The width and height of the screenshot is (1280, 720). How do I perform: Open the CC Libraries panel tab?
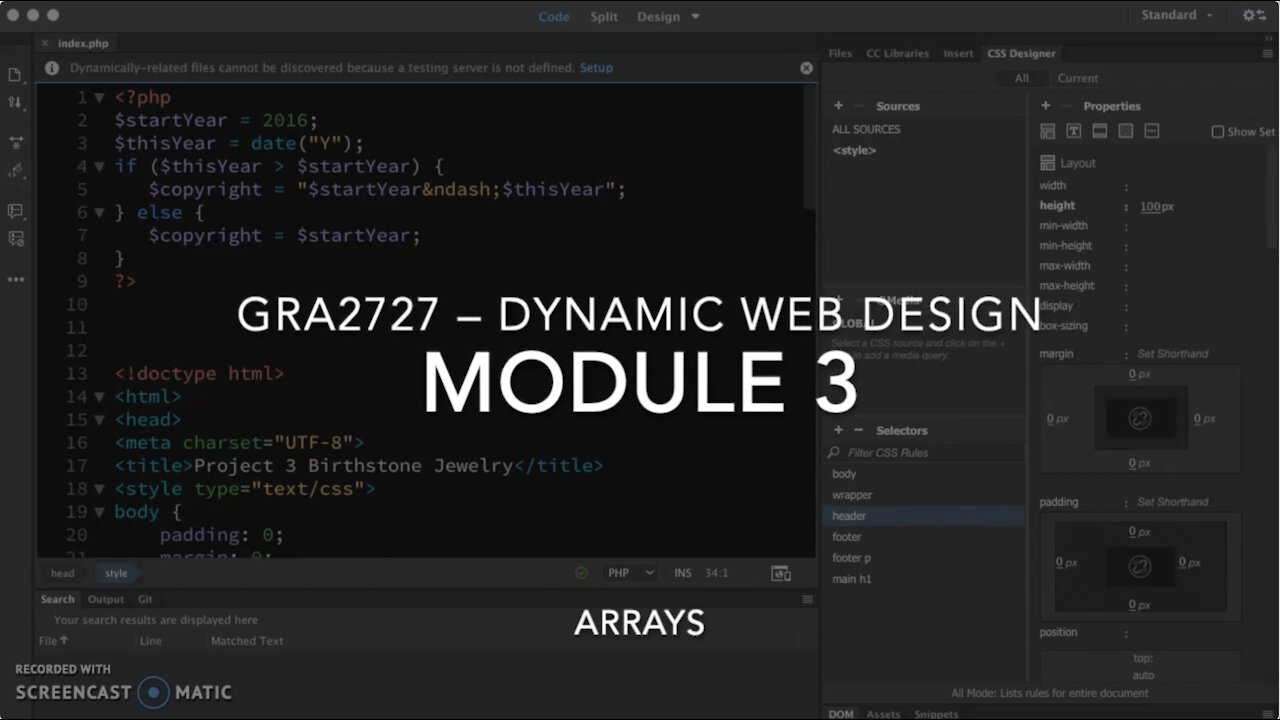point(897,54)
